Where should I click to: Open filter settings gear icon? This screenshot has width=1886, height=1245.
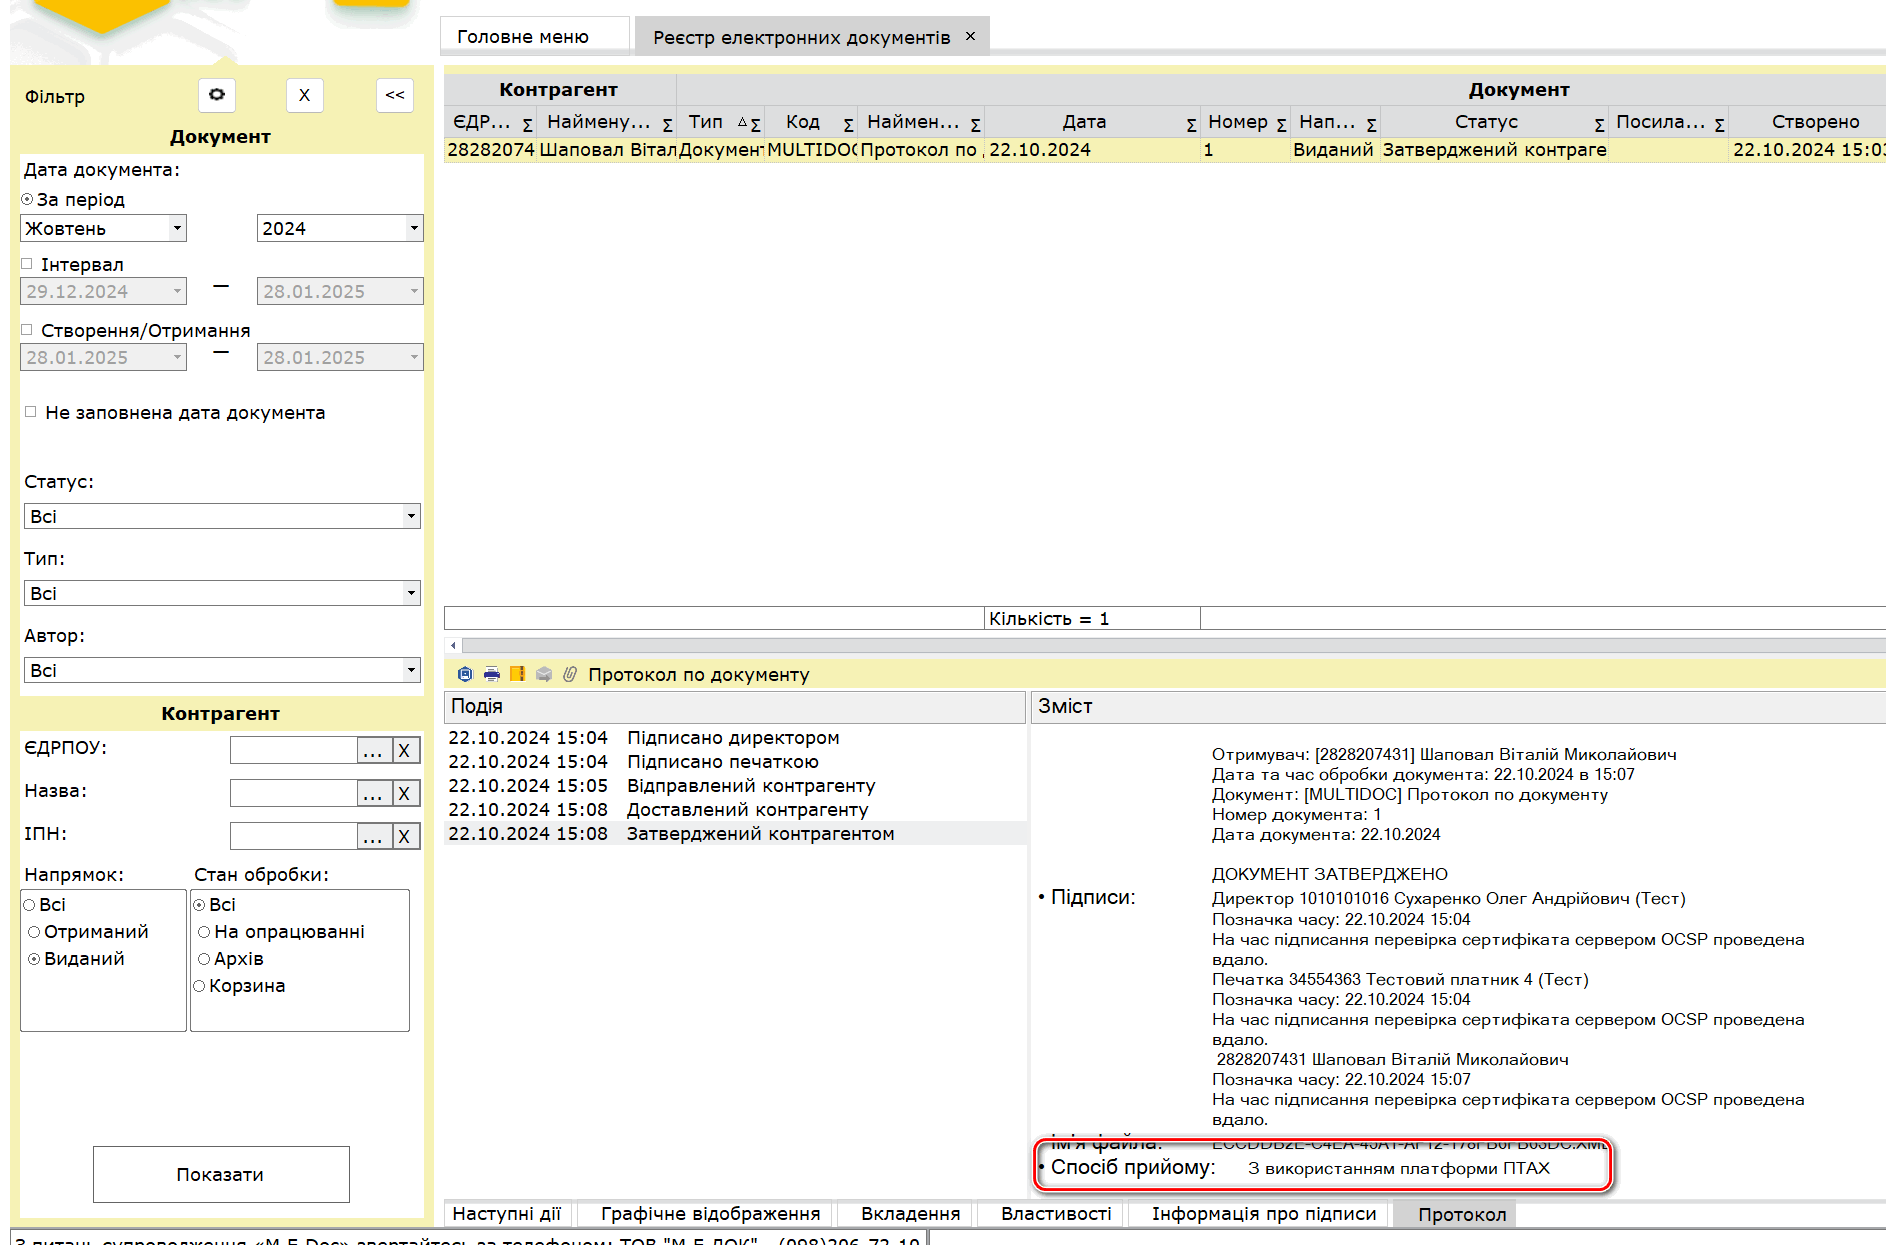tap(216, 95)
